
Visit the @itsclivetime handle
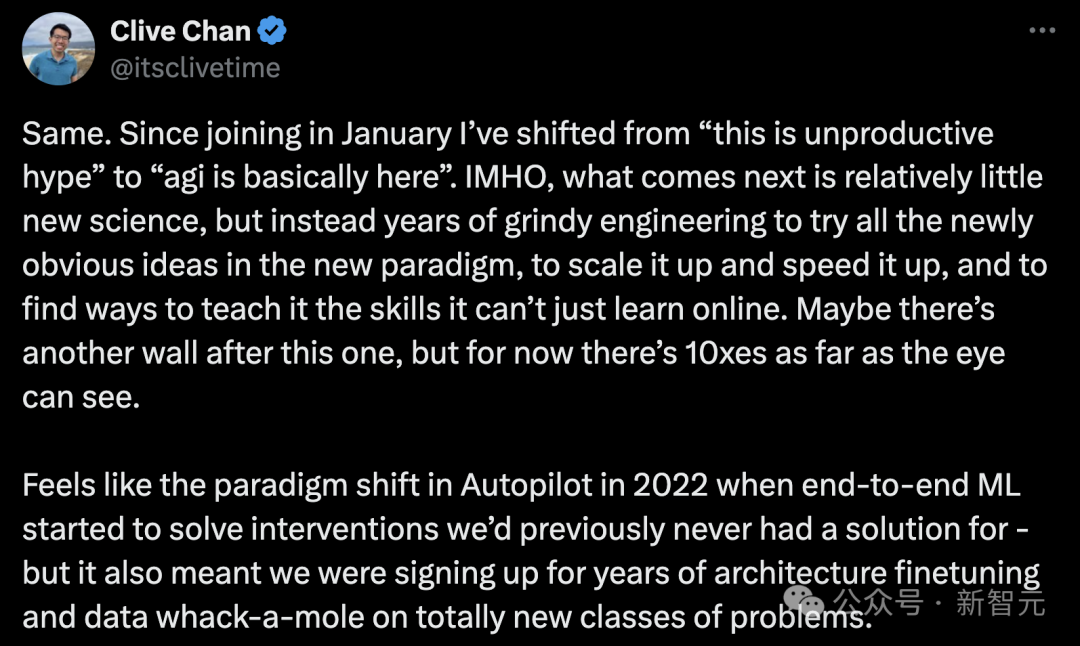(x=195, y=67)
